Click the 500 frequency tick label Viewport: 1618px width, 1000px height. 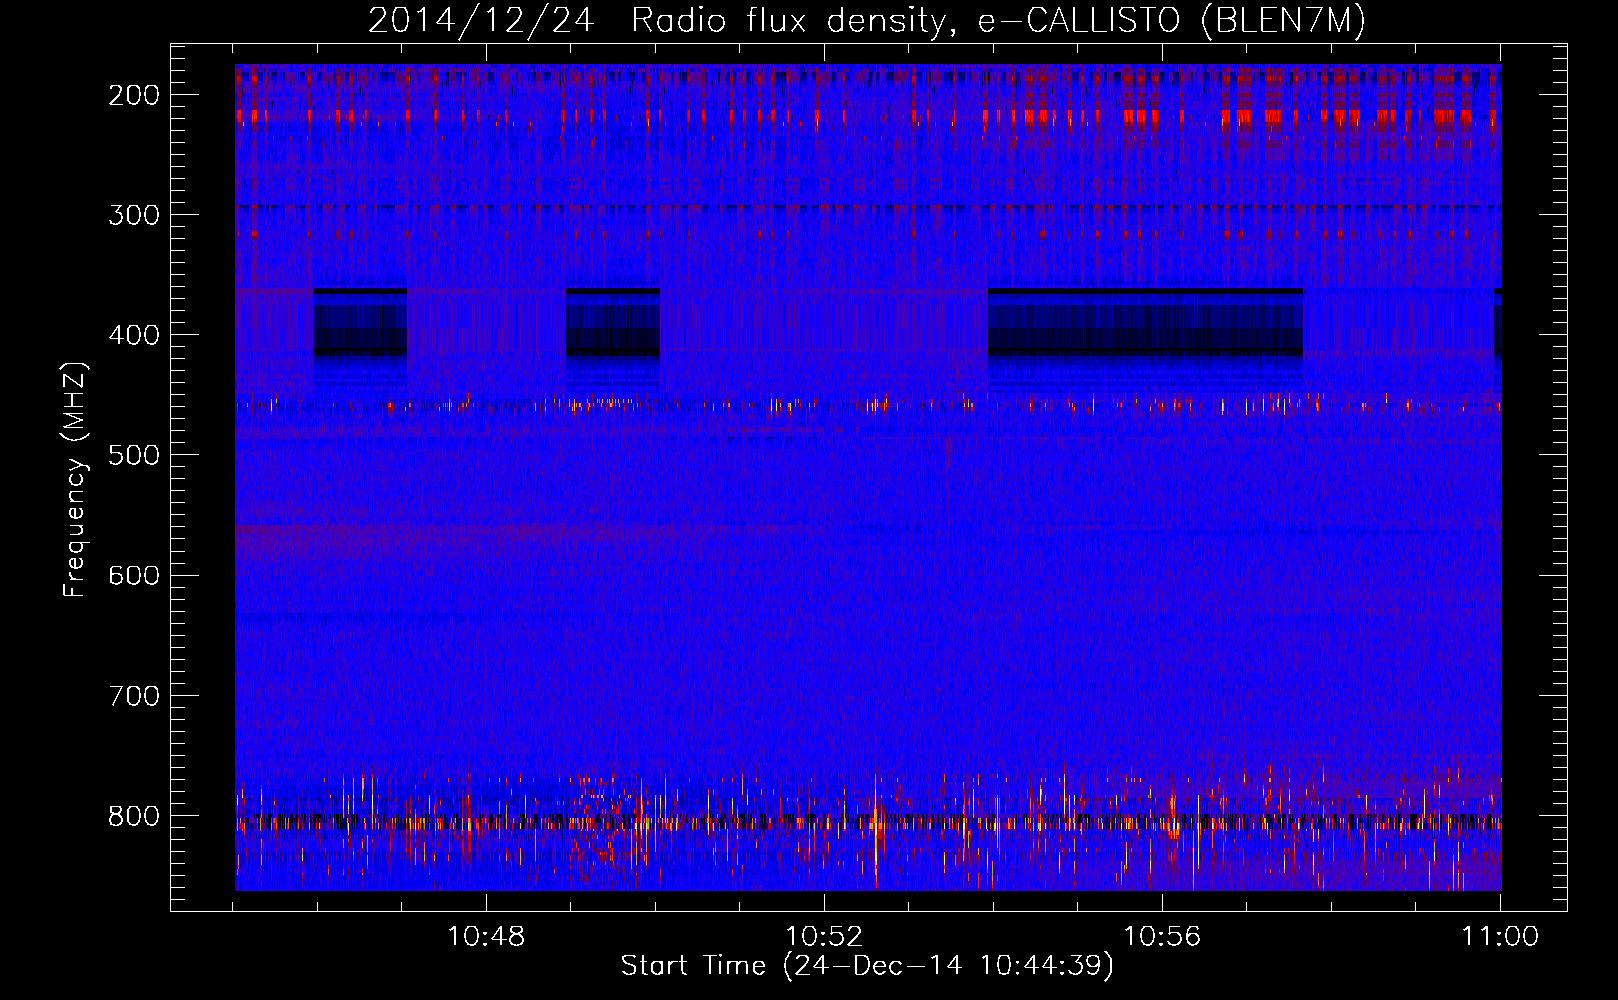tap(133, 455)
